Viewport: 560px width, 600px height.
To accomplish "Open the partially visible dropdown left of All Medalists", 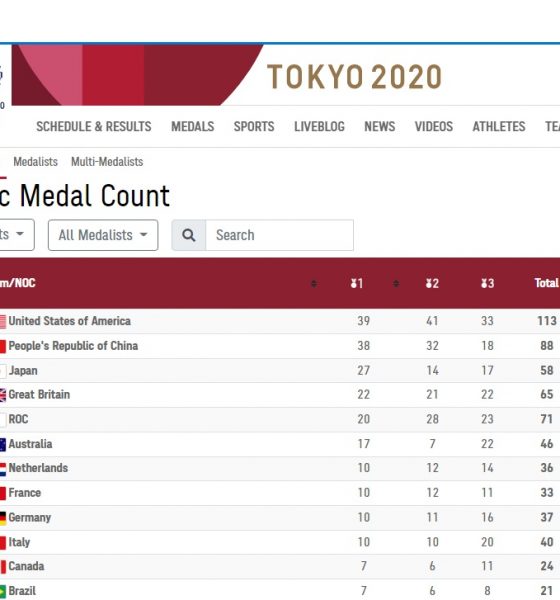I will [17, 235].
